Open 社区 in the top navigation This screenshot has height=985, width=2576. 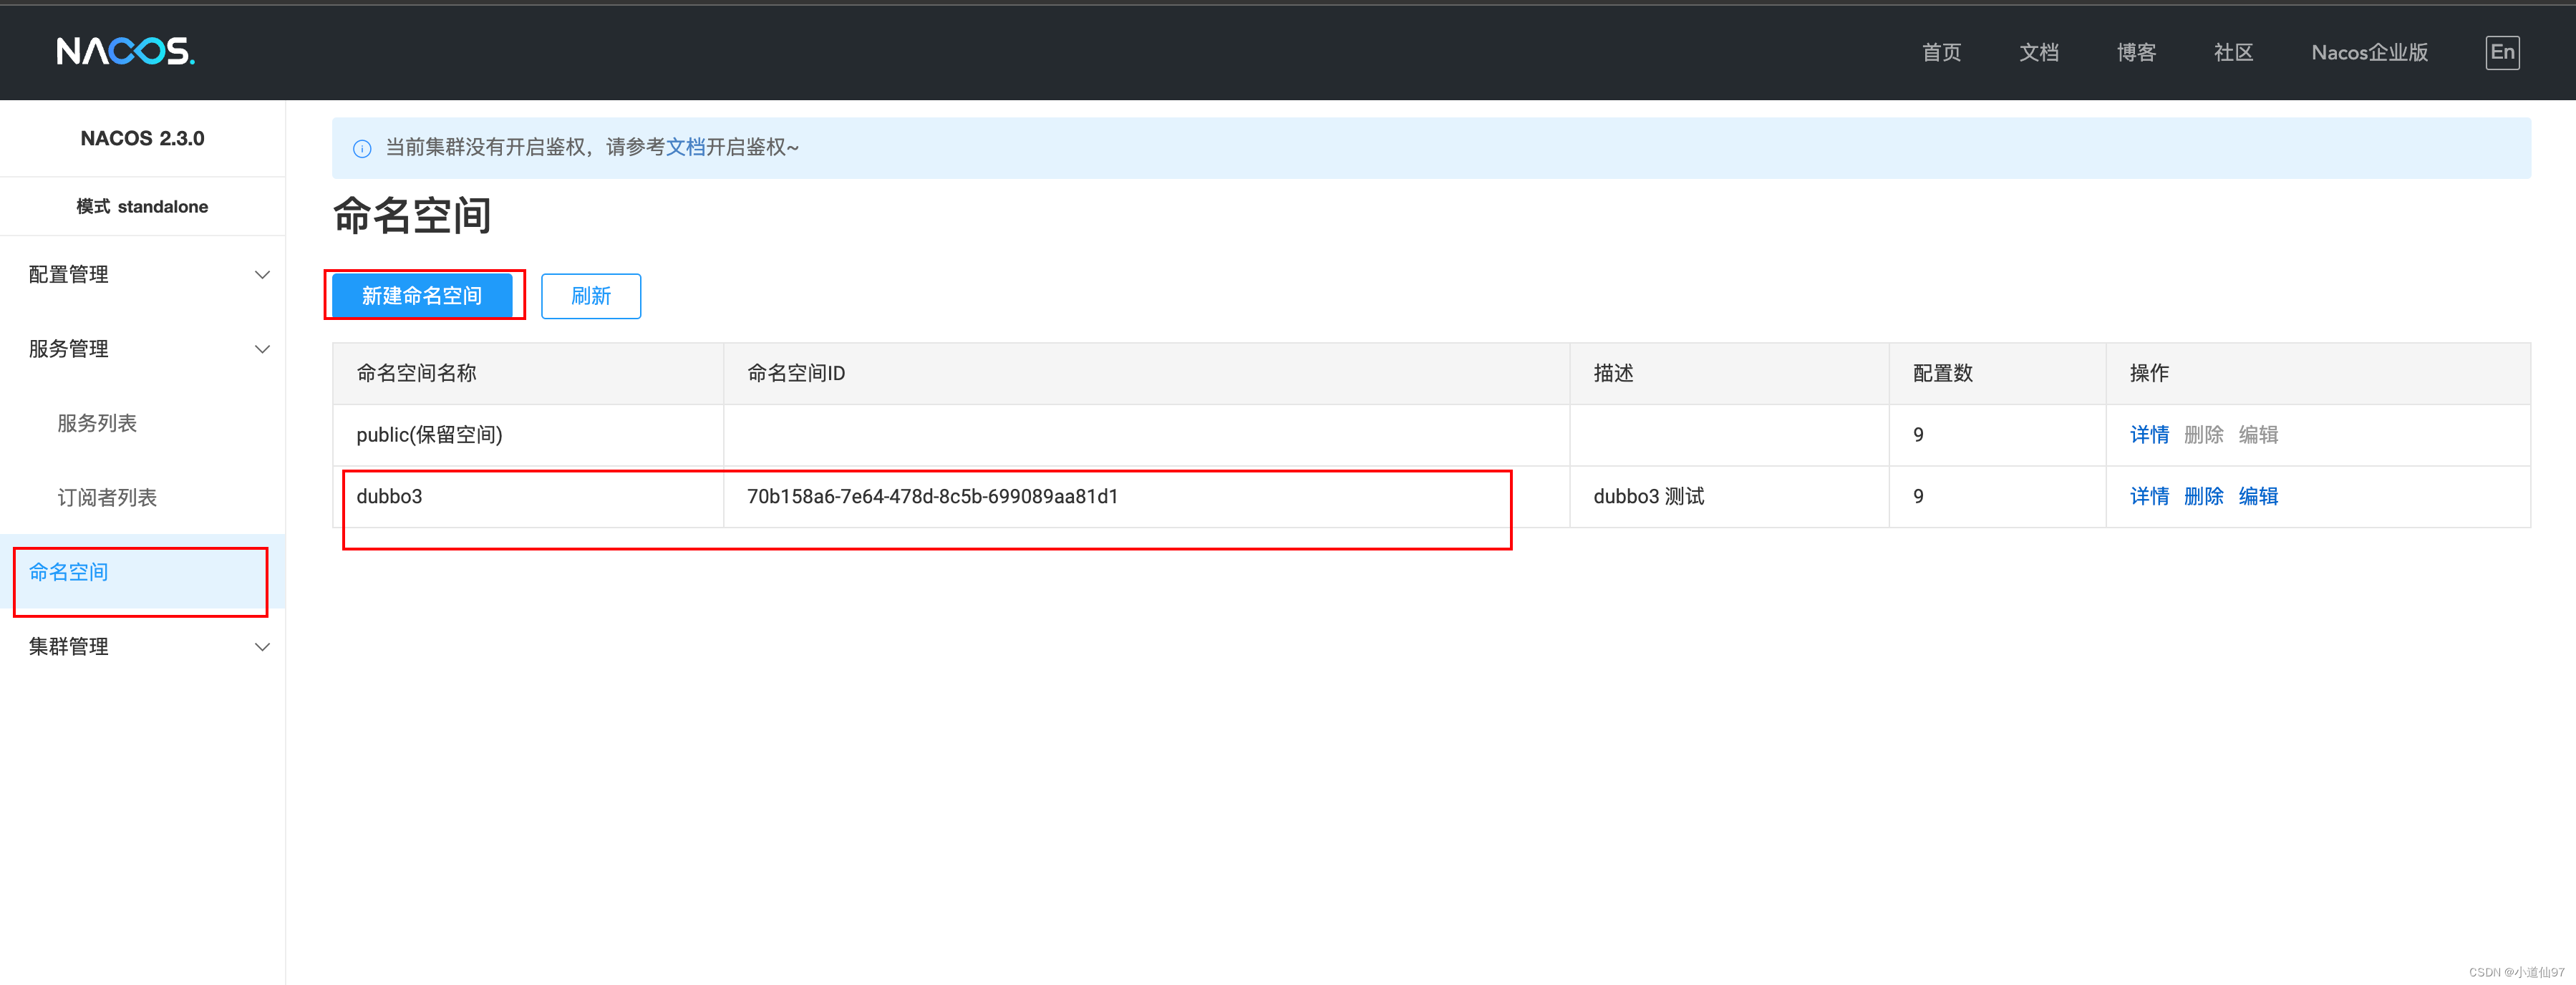(2234, 52)
